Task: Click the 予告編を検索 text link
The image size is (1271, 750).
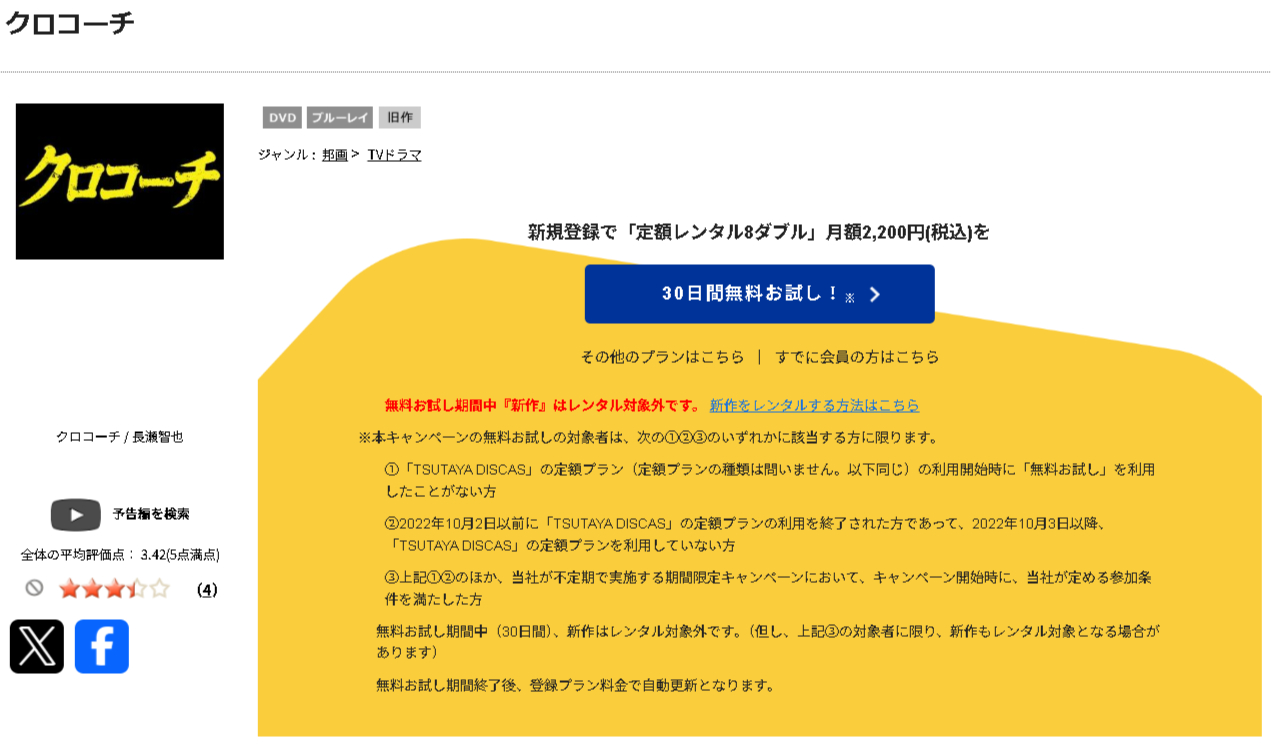Action: 151,514
